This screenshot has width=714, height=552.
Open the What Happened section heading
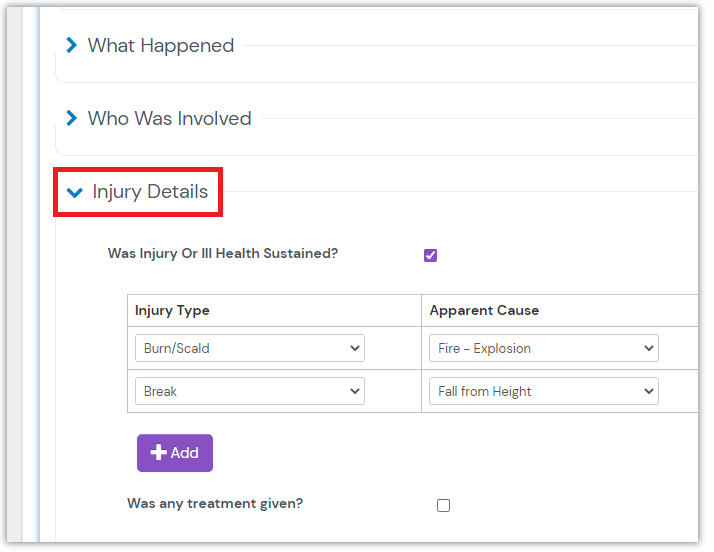(161, 45)
